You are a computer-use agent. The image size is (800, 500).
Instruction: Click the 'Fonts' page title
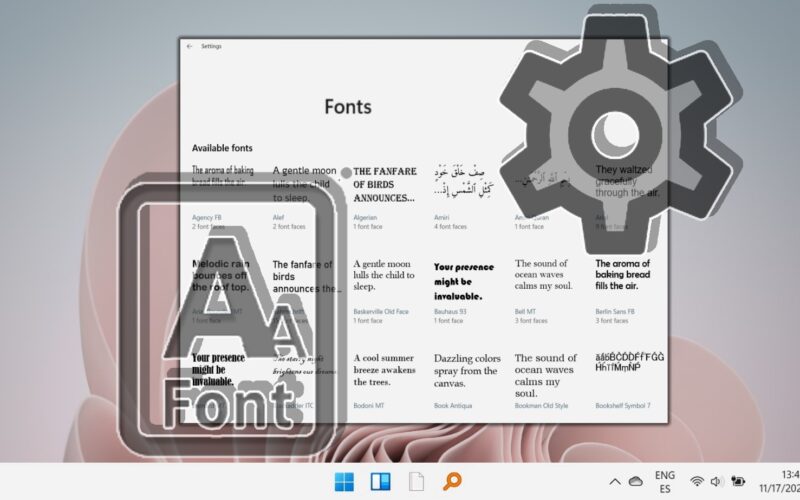coord(348,107)
